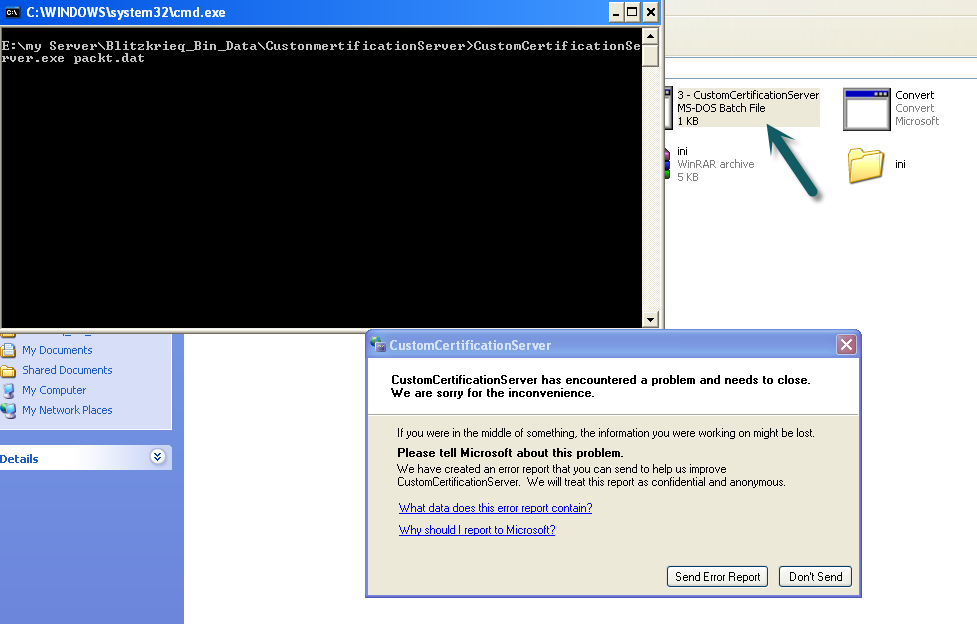Screen dimensions: 977x624
Task: Click the My Computer icon
Action: (8, 391)
